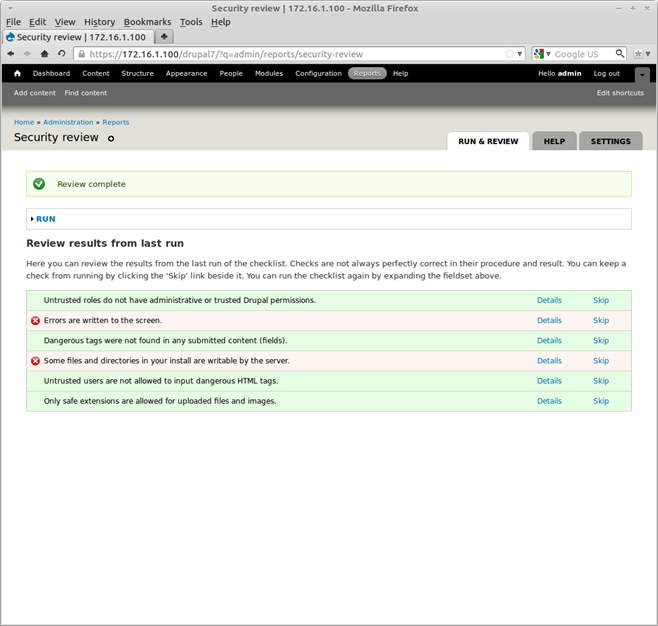The image size is (658, 626).
Task: Click the Configuration admin menu item
Action: (x=318, y=73)
